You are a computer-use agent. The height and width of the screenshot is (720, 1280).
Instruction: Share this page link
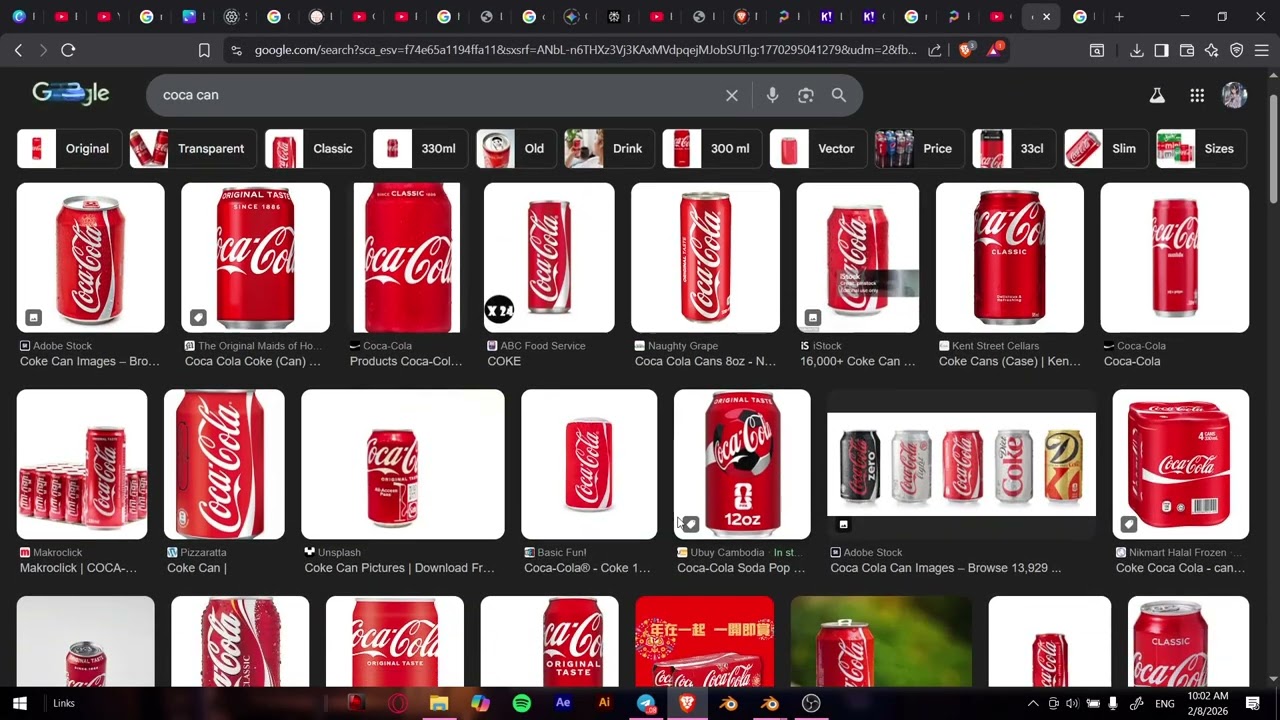pyautogui.click(x=935, y=50)
